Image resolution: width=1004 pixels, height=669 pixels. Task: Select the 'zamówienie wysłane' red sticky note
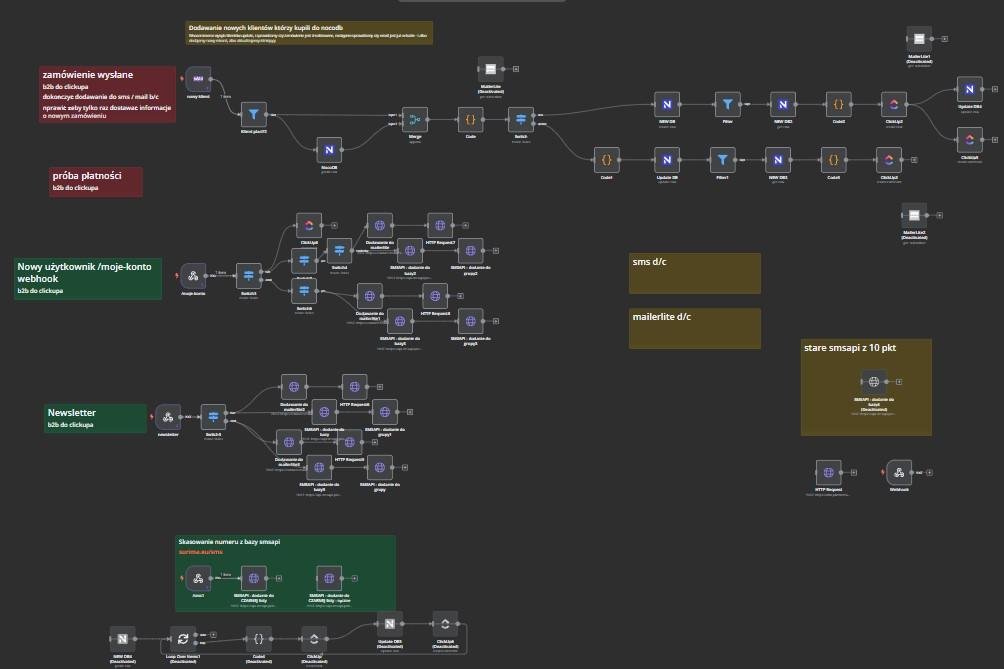[x=108, y=95]
